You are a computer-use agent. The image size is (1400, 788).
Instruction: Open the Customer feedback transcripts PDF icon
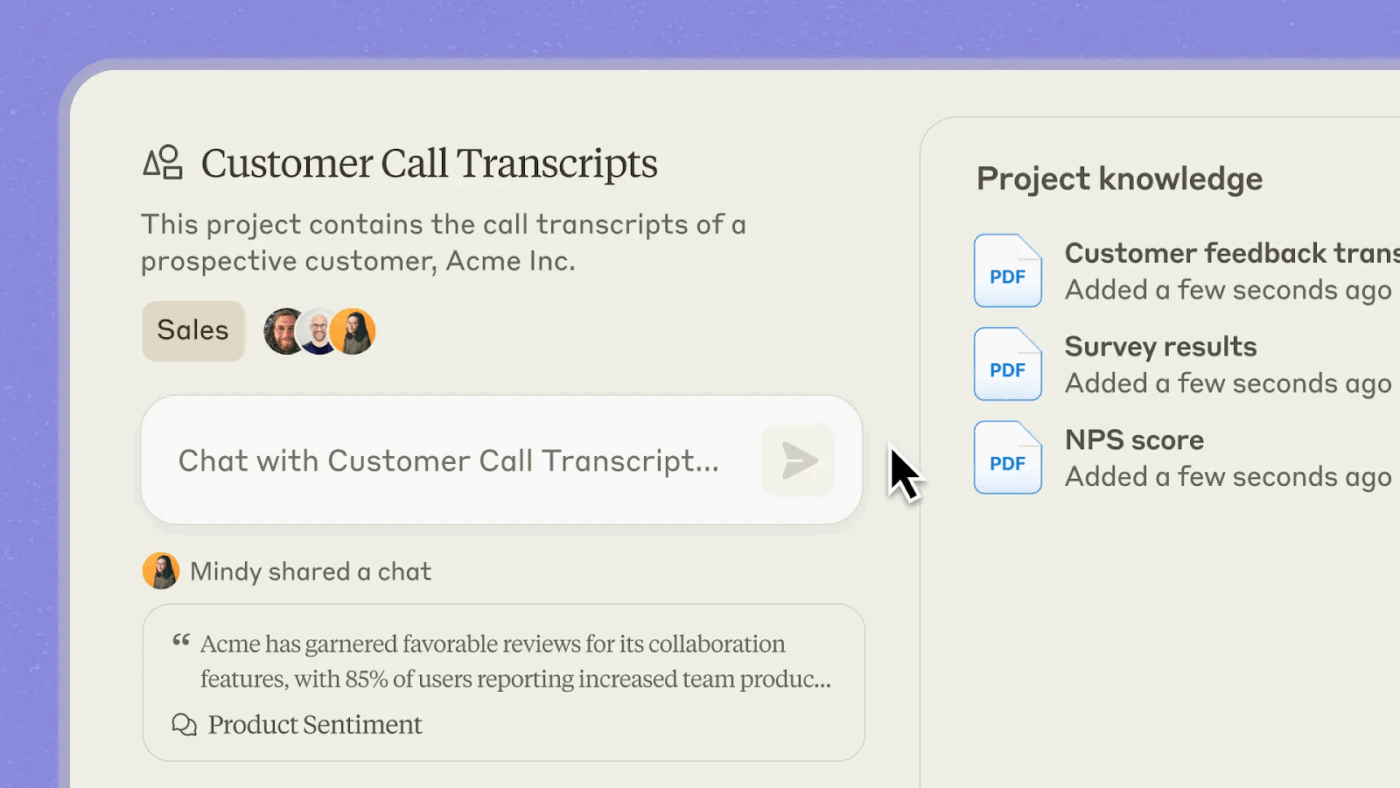[x=1007, y=270]
